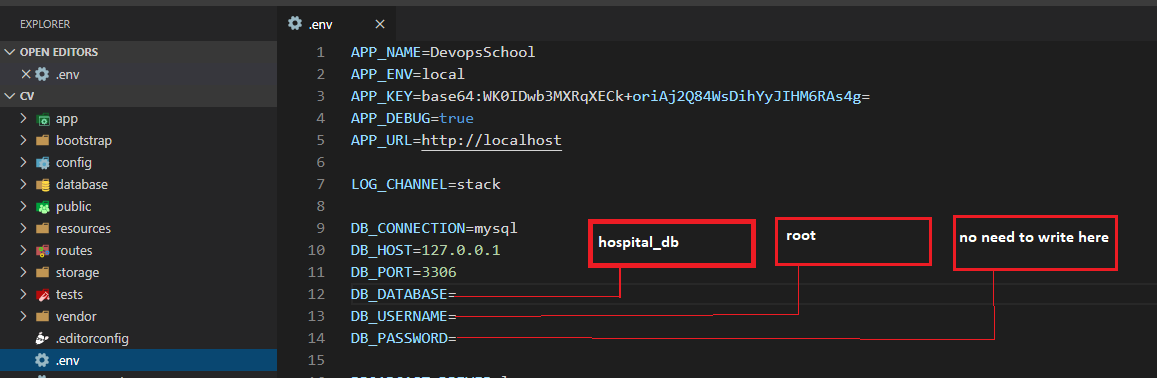Click the config folder gear icon
The width and height of the screenshot is (1157, 378).
(x=43, y=162)
